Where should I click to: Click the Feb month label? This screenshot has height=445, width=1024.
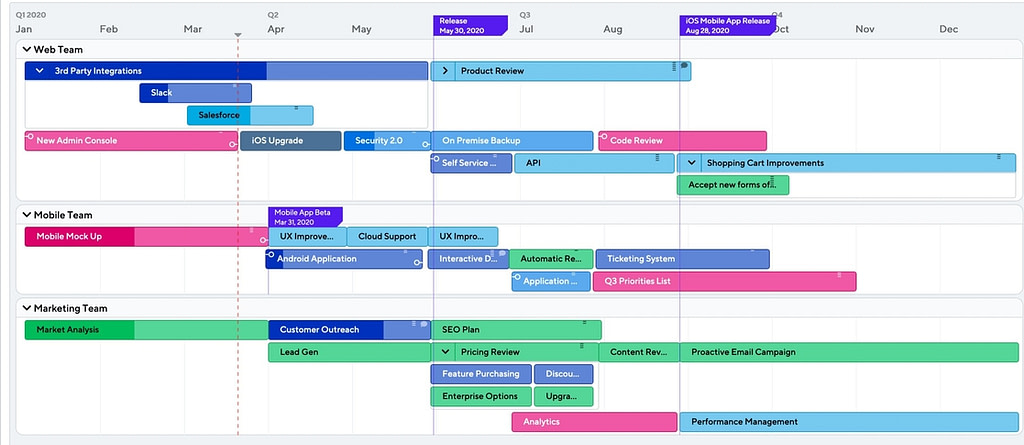[108, 29]
